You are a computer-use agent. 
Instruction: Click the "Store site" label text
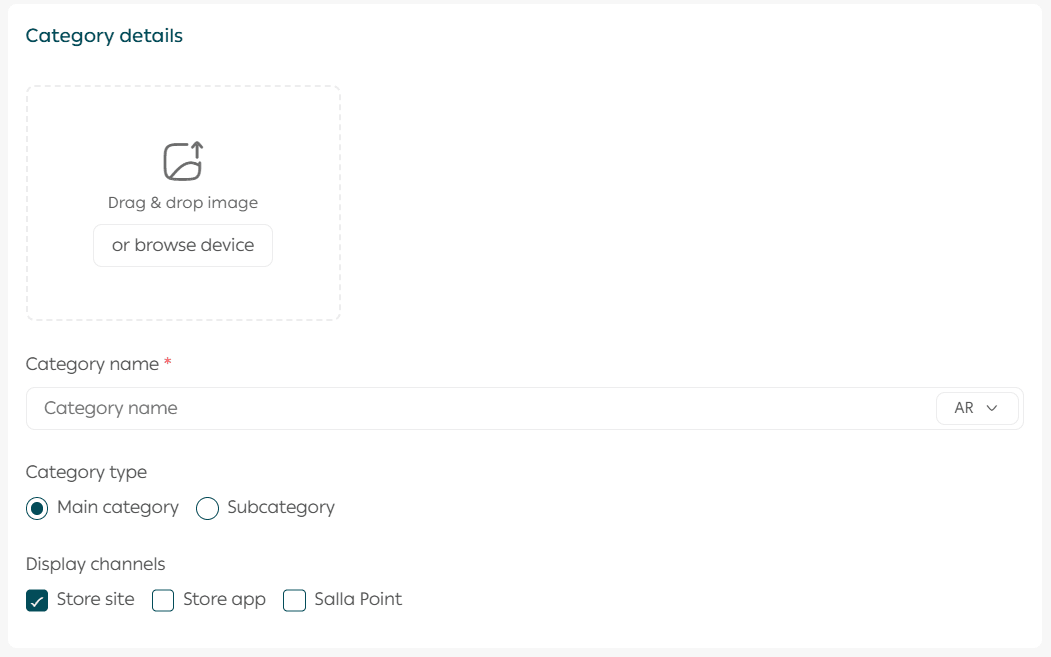point(95,599)
